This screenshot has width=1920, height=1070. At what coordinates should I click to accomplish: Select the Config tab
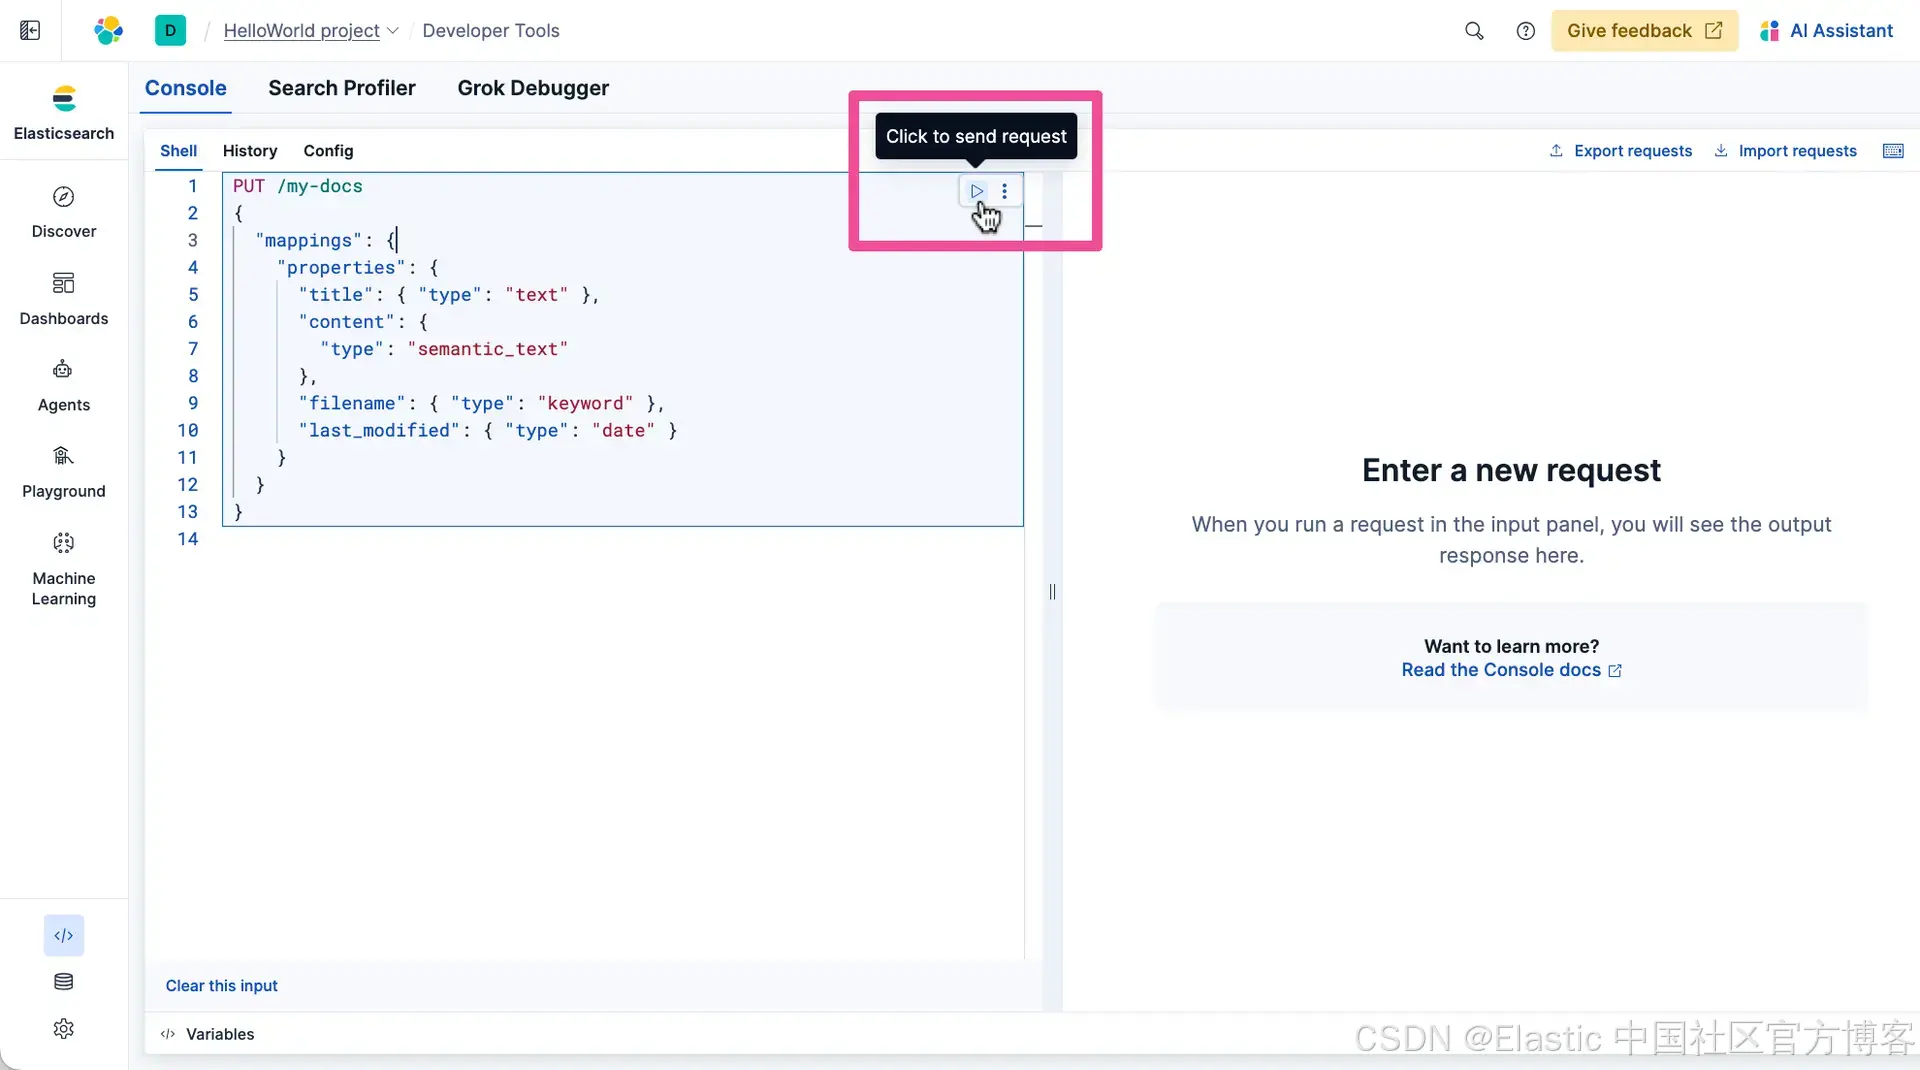pos(328,151)
